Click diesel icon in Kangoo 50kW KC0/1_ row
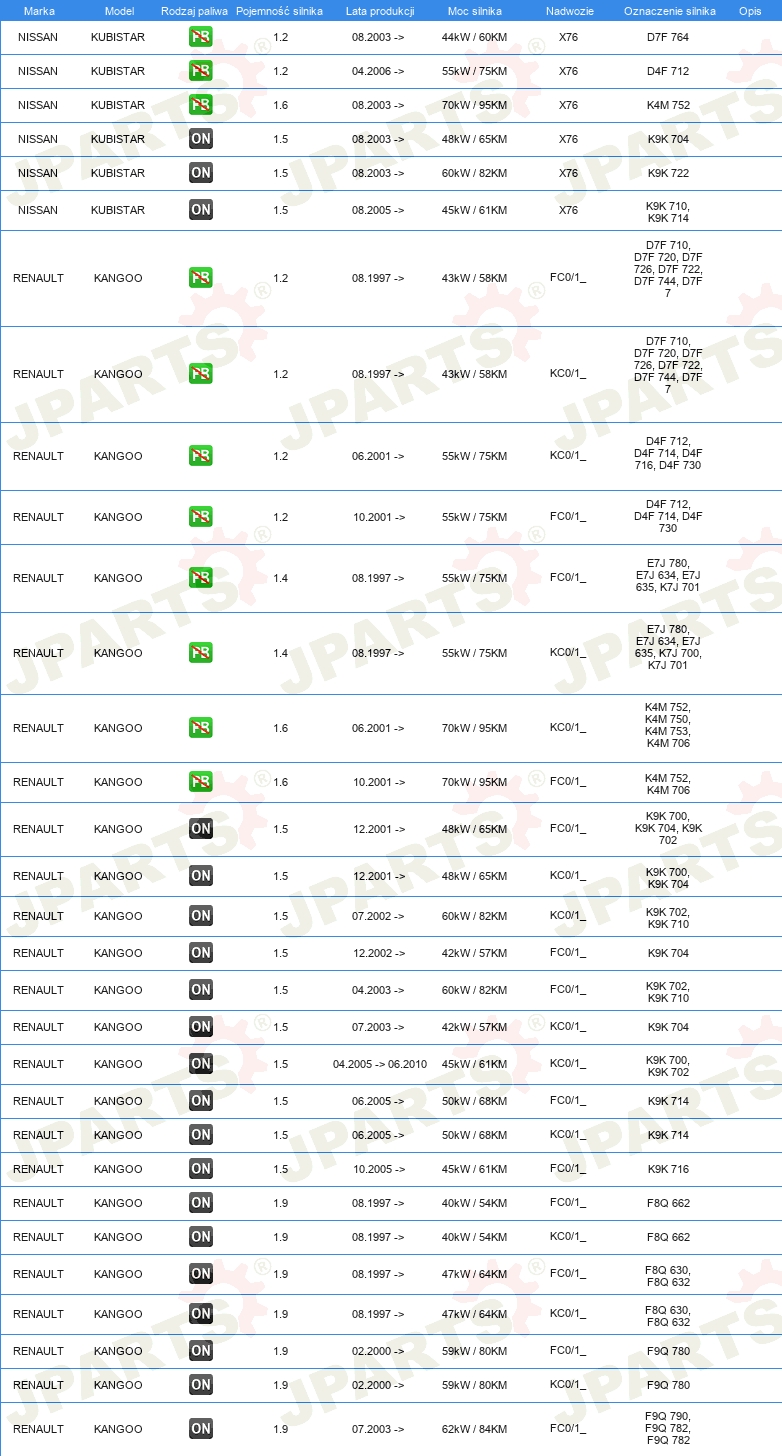This screenshot has height=1456, width=782. pyautogui.click(x=201, y=1135)
